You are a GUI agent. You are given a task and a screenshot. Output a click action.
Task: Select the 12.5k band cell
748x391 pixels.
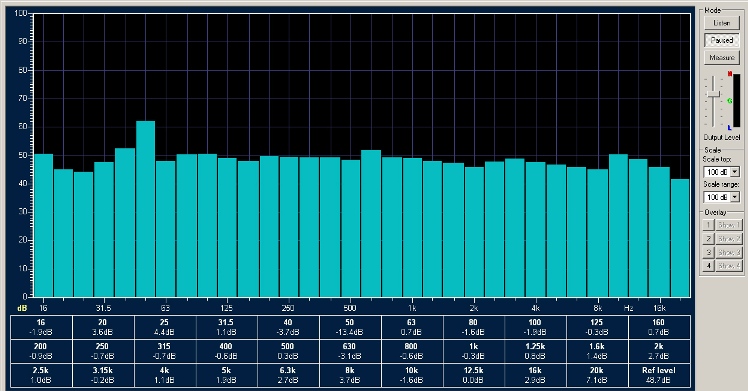pos(473,375)
